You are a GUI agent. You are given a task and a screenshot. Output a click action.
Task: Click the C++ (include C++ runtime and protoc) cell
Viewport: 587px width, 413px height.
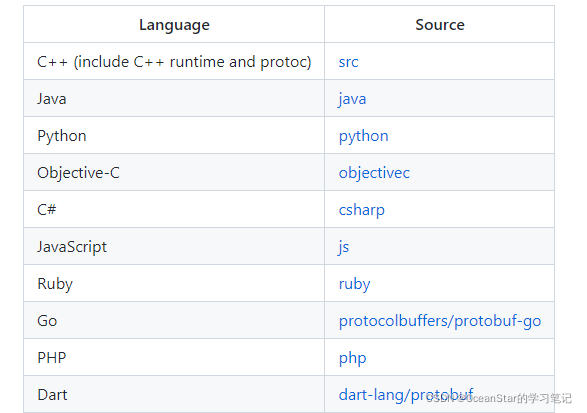point(174,61)
